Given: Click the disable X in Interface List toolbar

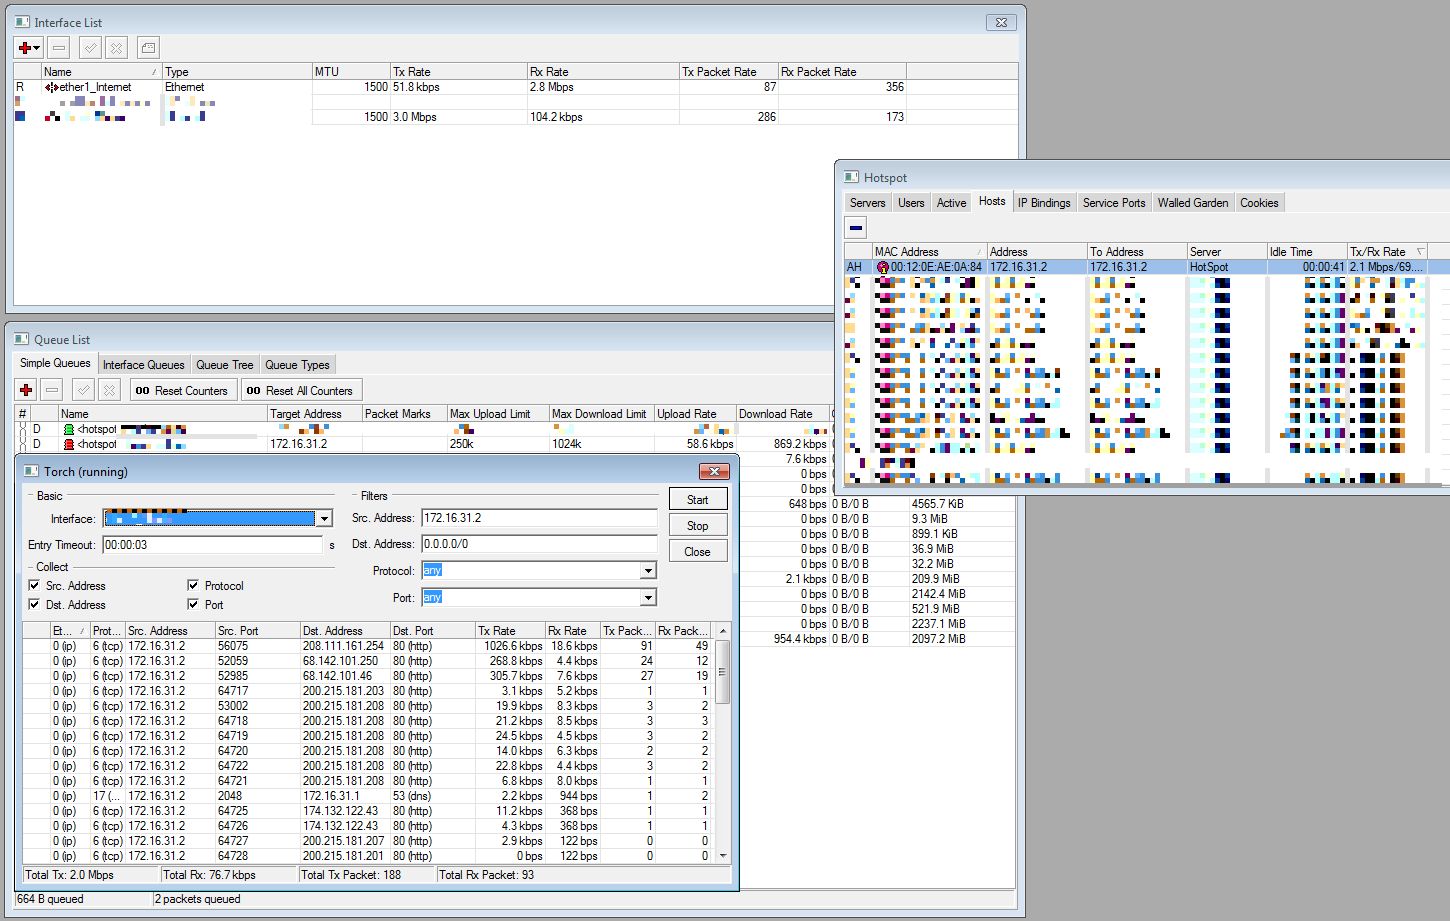Looking at the screenshot, I should click(x=116, y=48).
